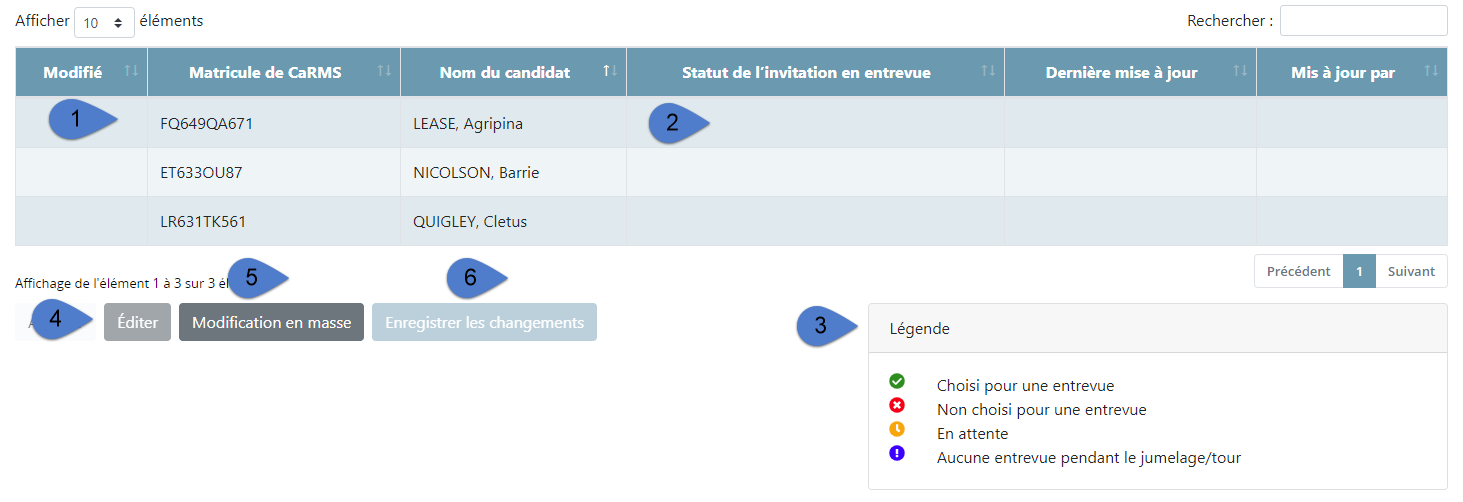Click the Rechercher search field
The image size is (1463, 502).
[1363, 21]
